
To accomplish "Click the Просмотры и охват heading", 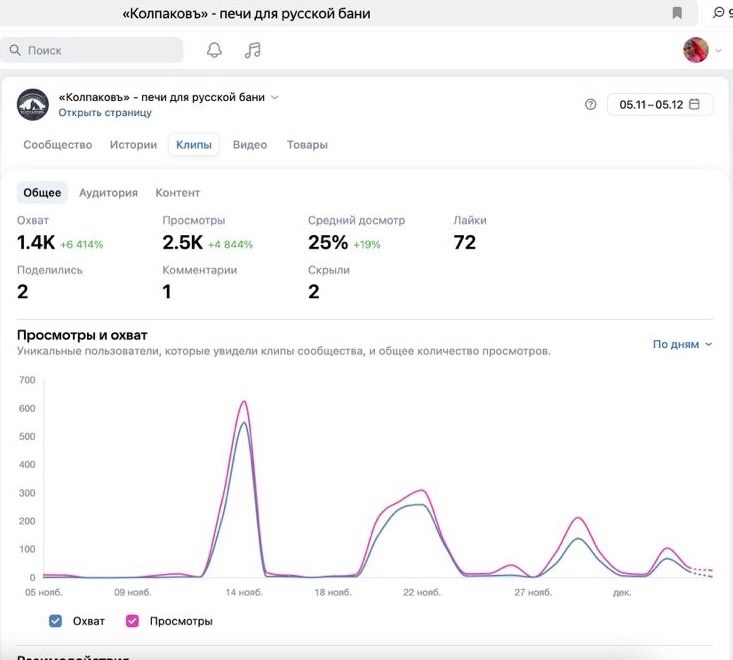I will [x=82, y=335].
